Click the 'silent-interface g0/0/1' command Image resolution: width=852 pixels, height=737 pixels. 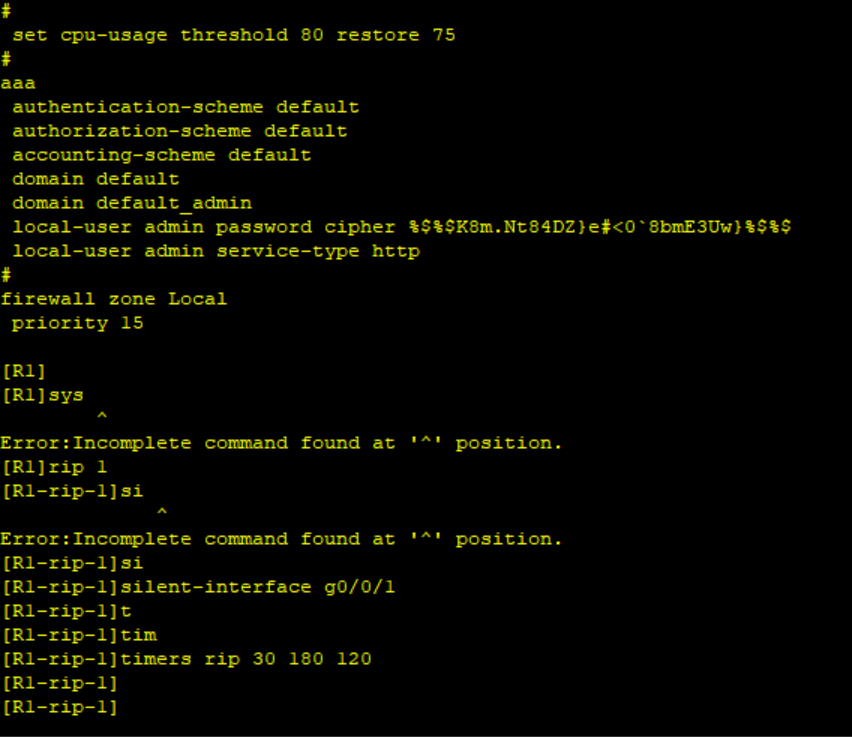pos(257,587)
